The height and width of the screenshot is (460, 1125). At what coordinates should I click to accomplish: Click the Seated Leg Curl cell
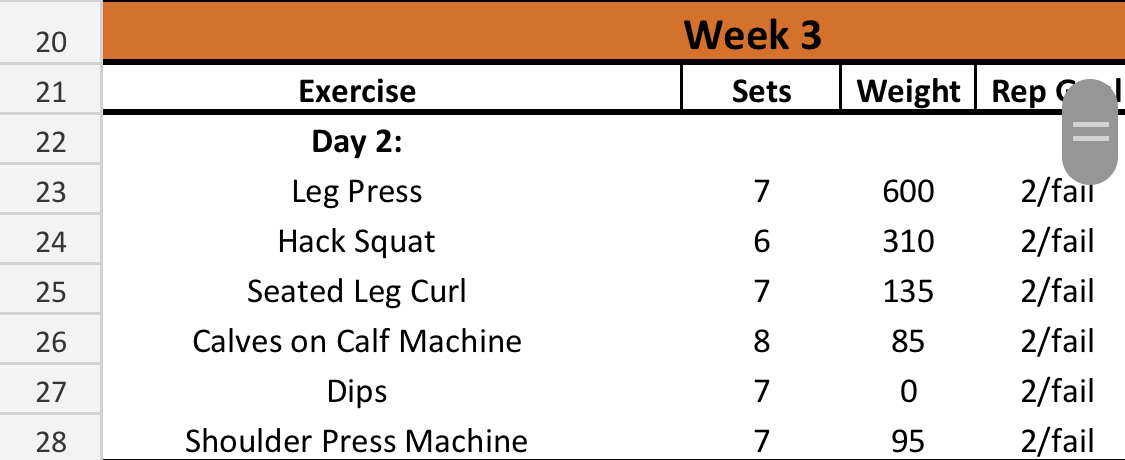point(357,291)
